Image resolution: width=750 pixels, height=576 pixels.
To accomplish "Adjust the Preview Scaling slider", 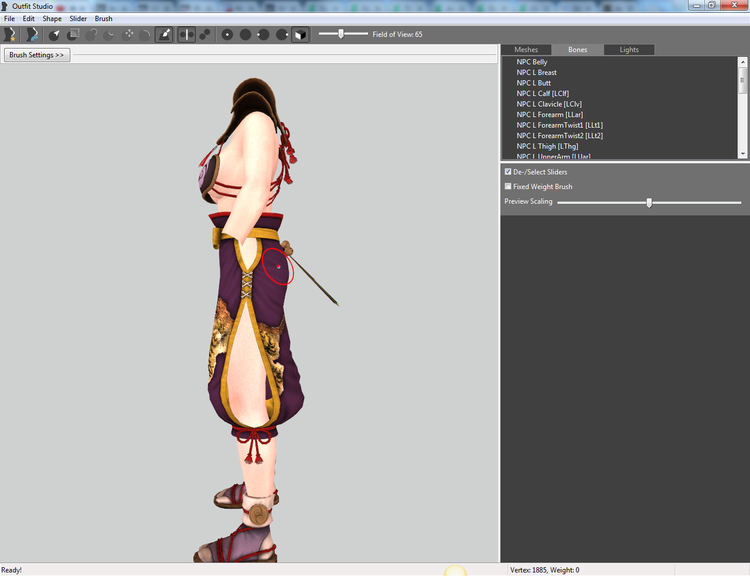I will (x=649, y=202).
